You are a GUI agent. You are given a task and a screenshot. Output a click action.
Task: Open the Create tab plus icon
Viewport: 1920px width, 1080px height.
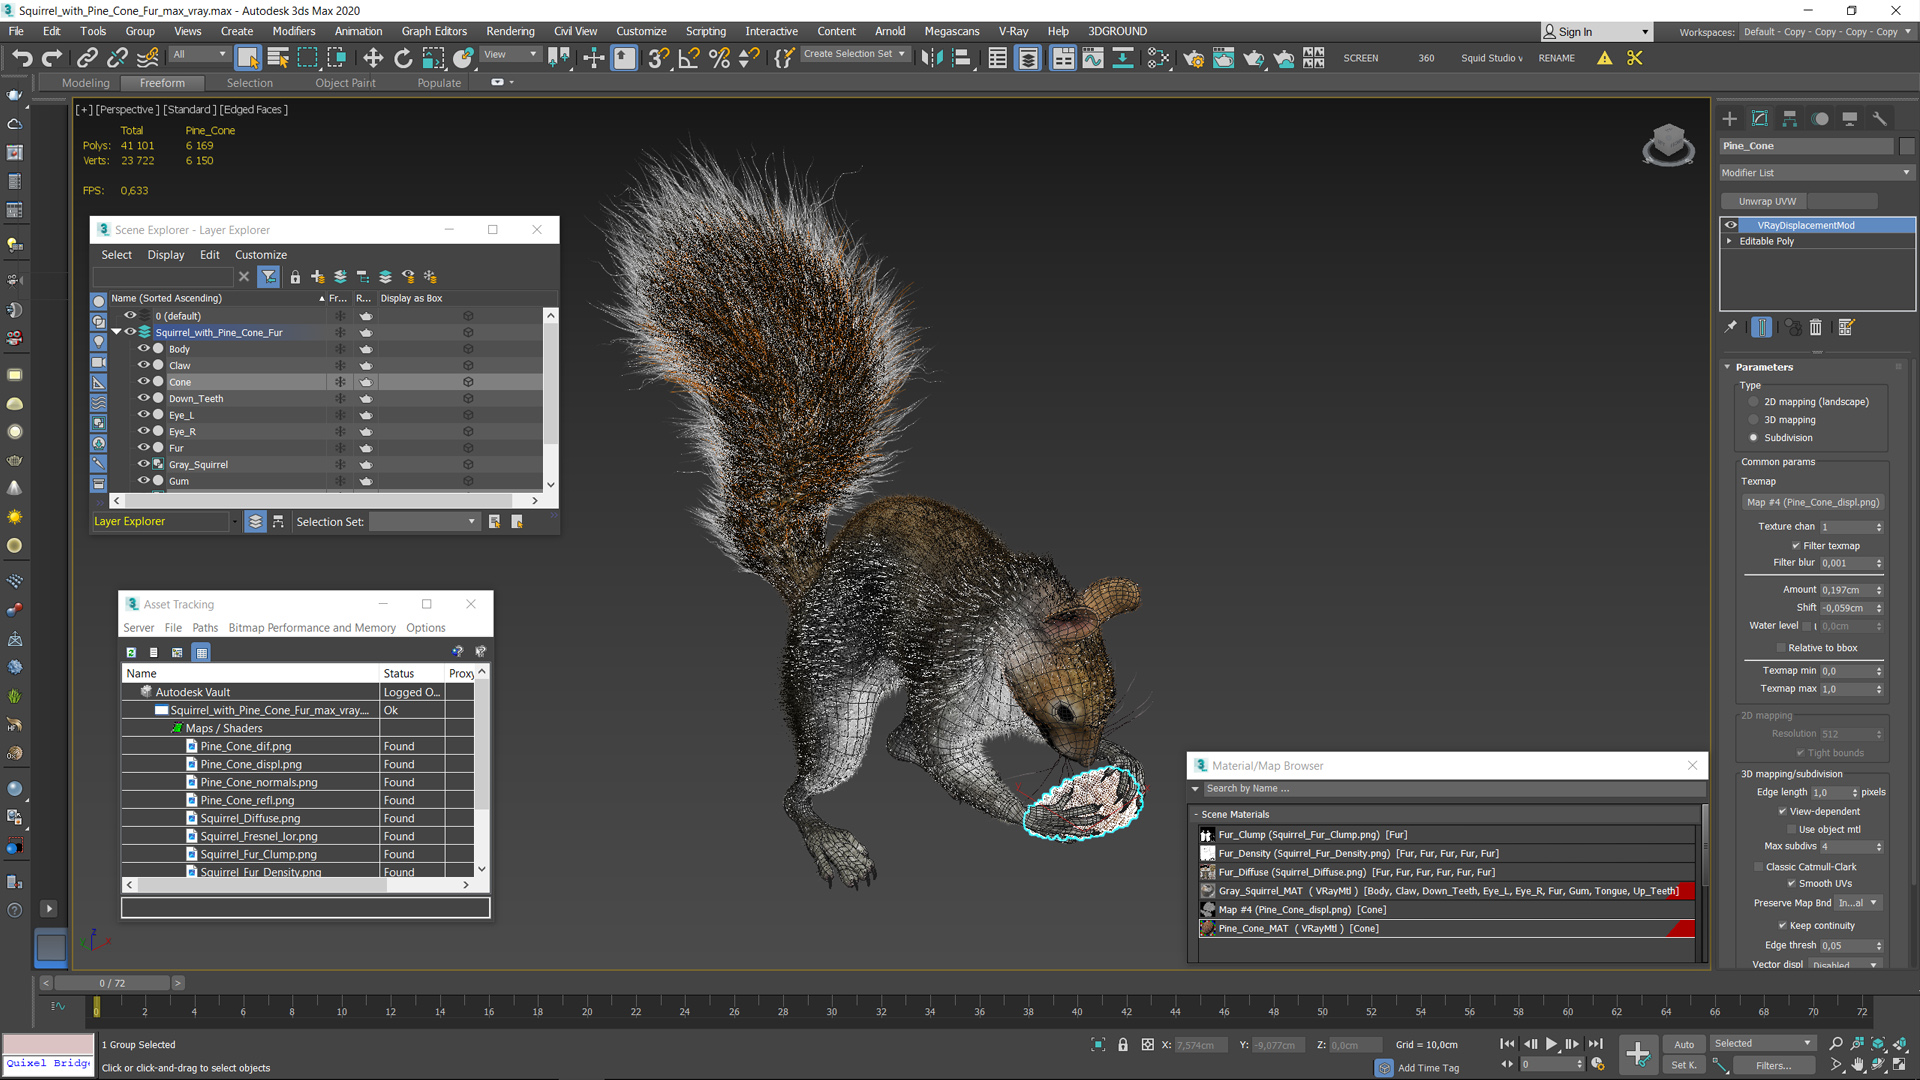(x=1730, y=118)
